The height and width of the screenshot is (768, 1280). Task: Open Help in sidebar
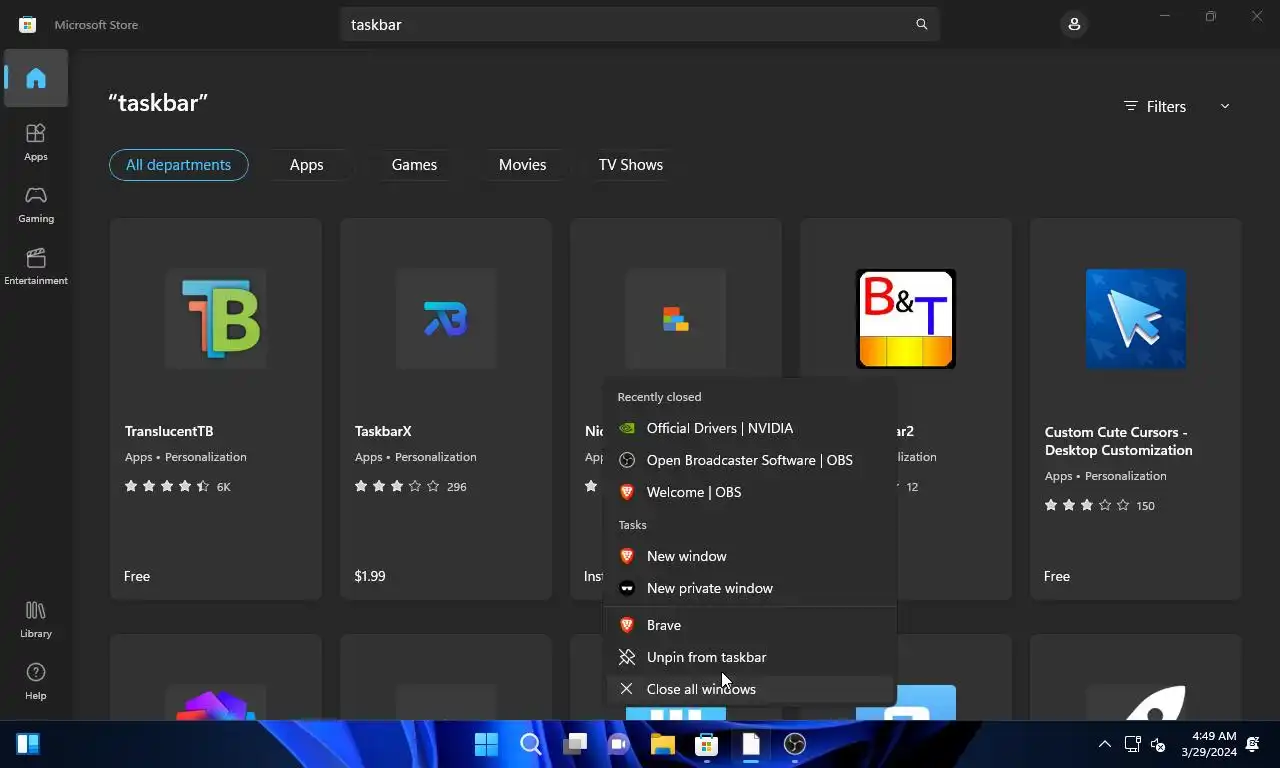pyautogui.click(x=36, y=681)
